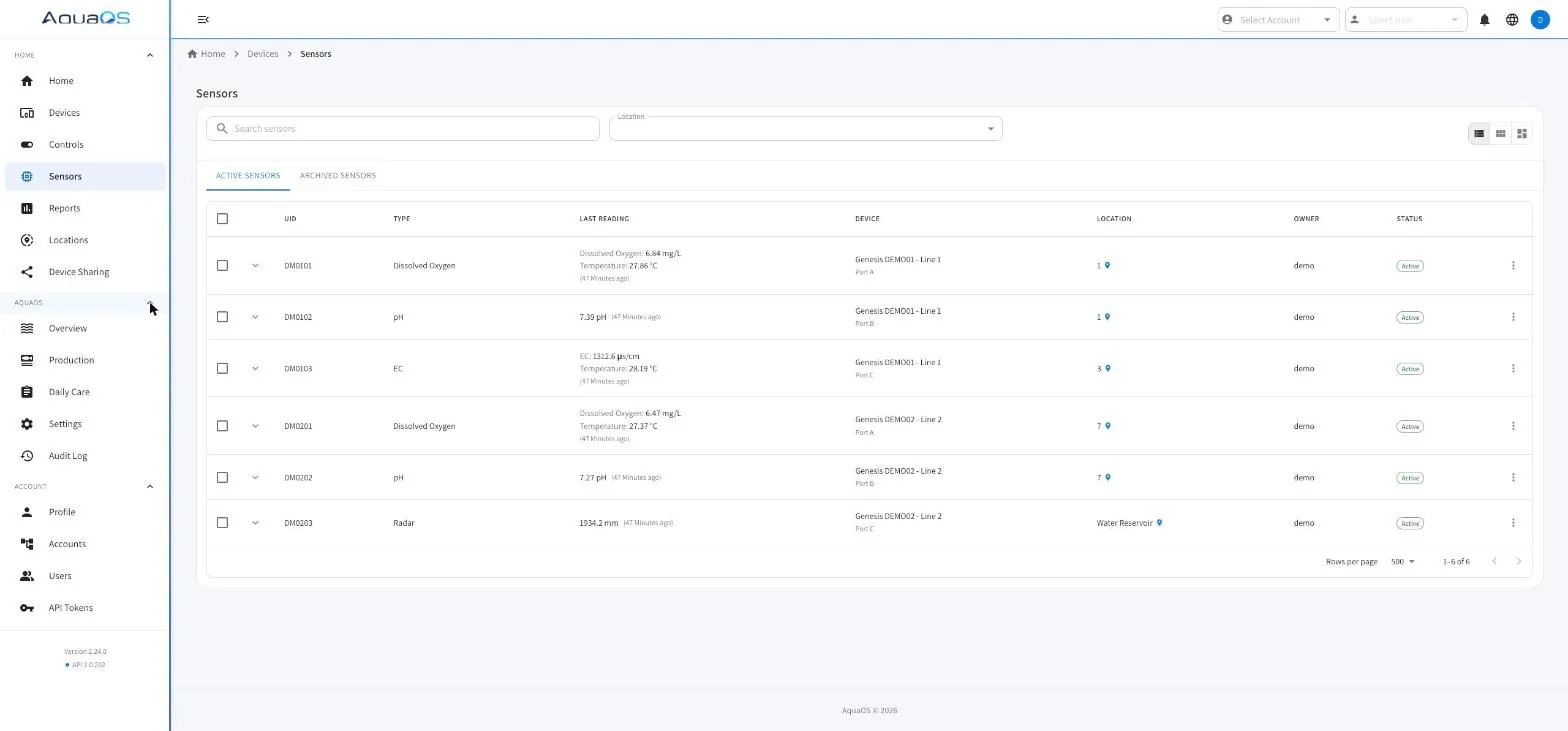Viewport: 1568px width, 731px height.
Task: Collapse the sidebar with the menu toggle icon
Action: point(203,20)
